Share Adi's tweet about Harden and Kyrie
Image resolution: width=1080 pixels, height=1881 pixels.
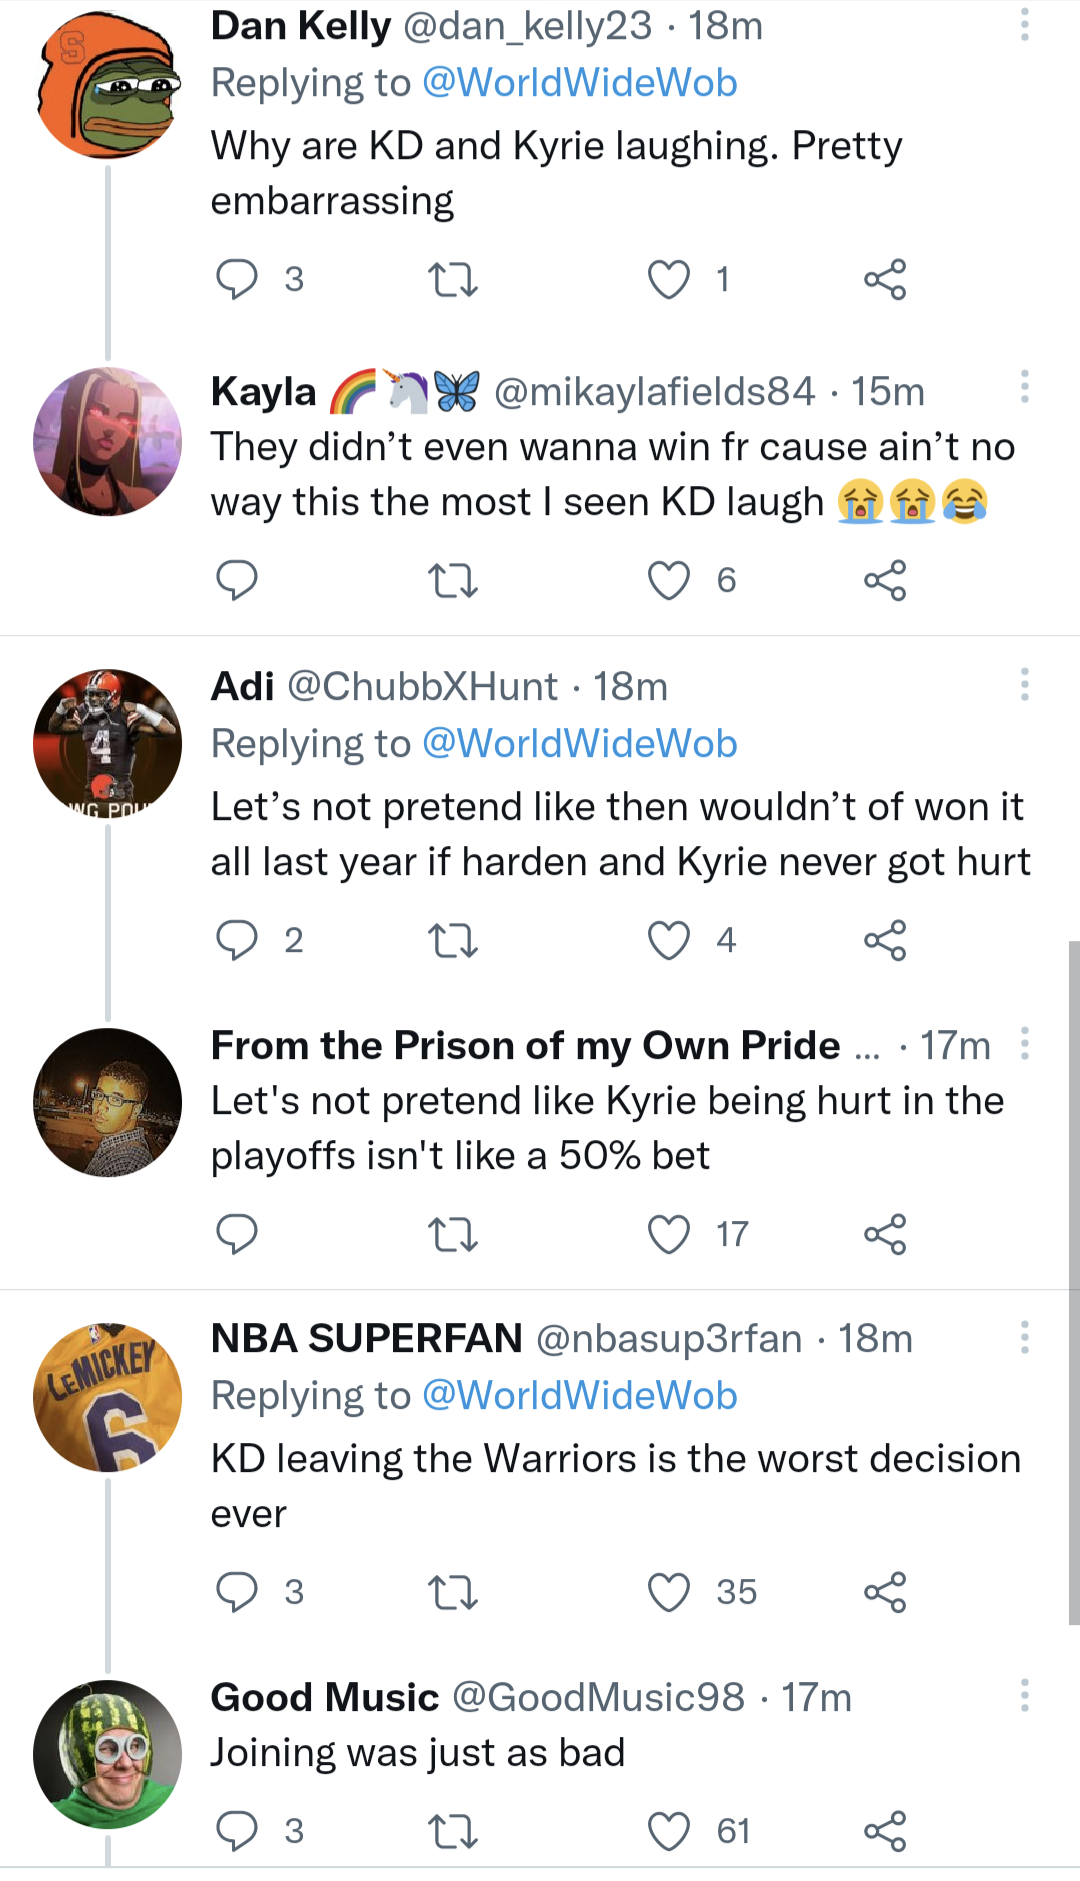[x=885, y=940]
